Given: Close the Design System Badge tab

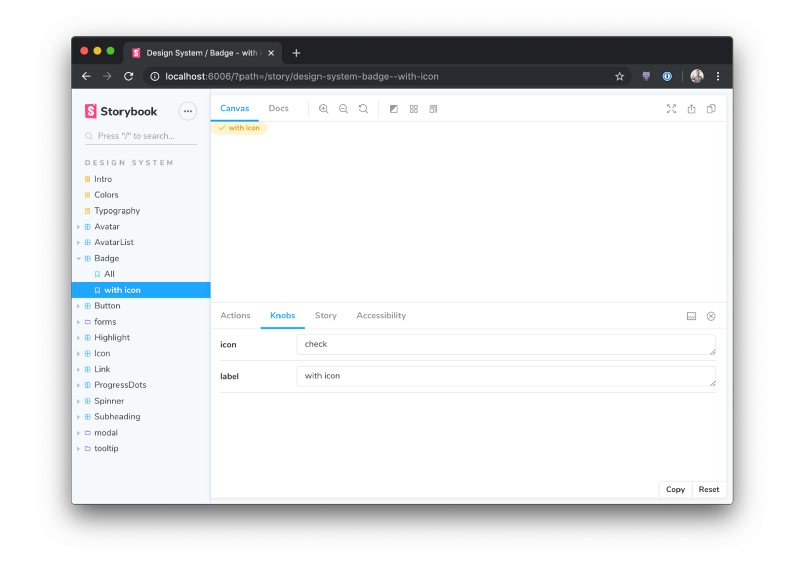Looking at the screenshot, I should pos(271,53).
